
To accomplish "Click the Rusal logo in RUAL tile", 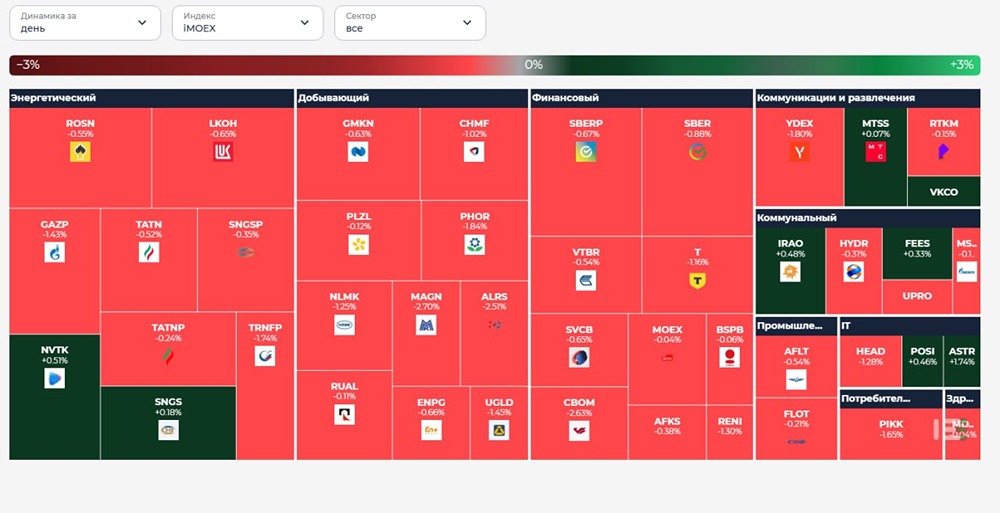I will tap(344, 415).
